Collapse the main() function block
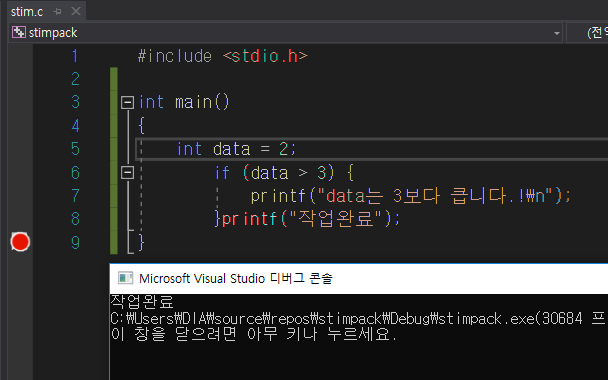 (127, 102)
